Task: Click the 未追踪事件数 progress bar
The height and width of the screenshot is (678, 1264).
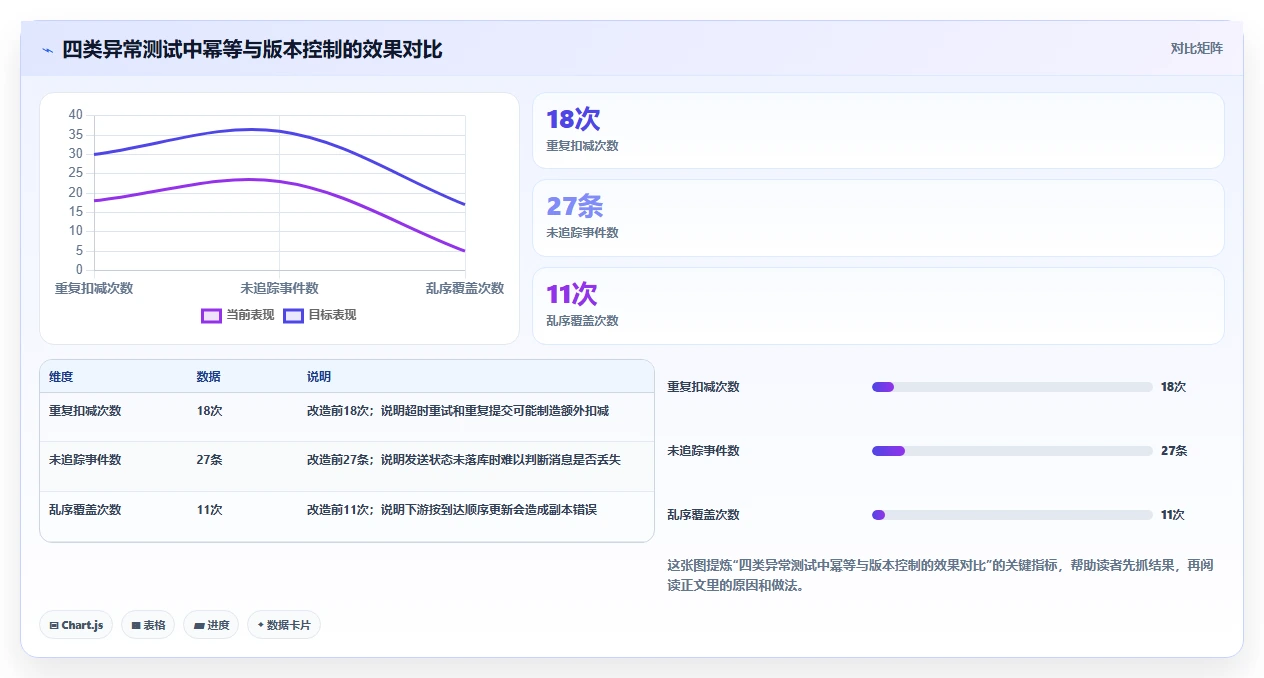Action: coord(1012,451)
